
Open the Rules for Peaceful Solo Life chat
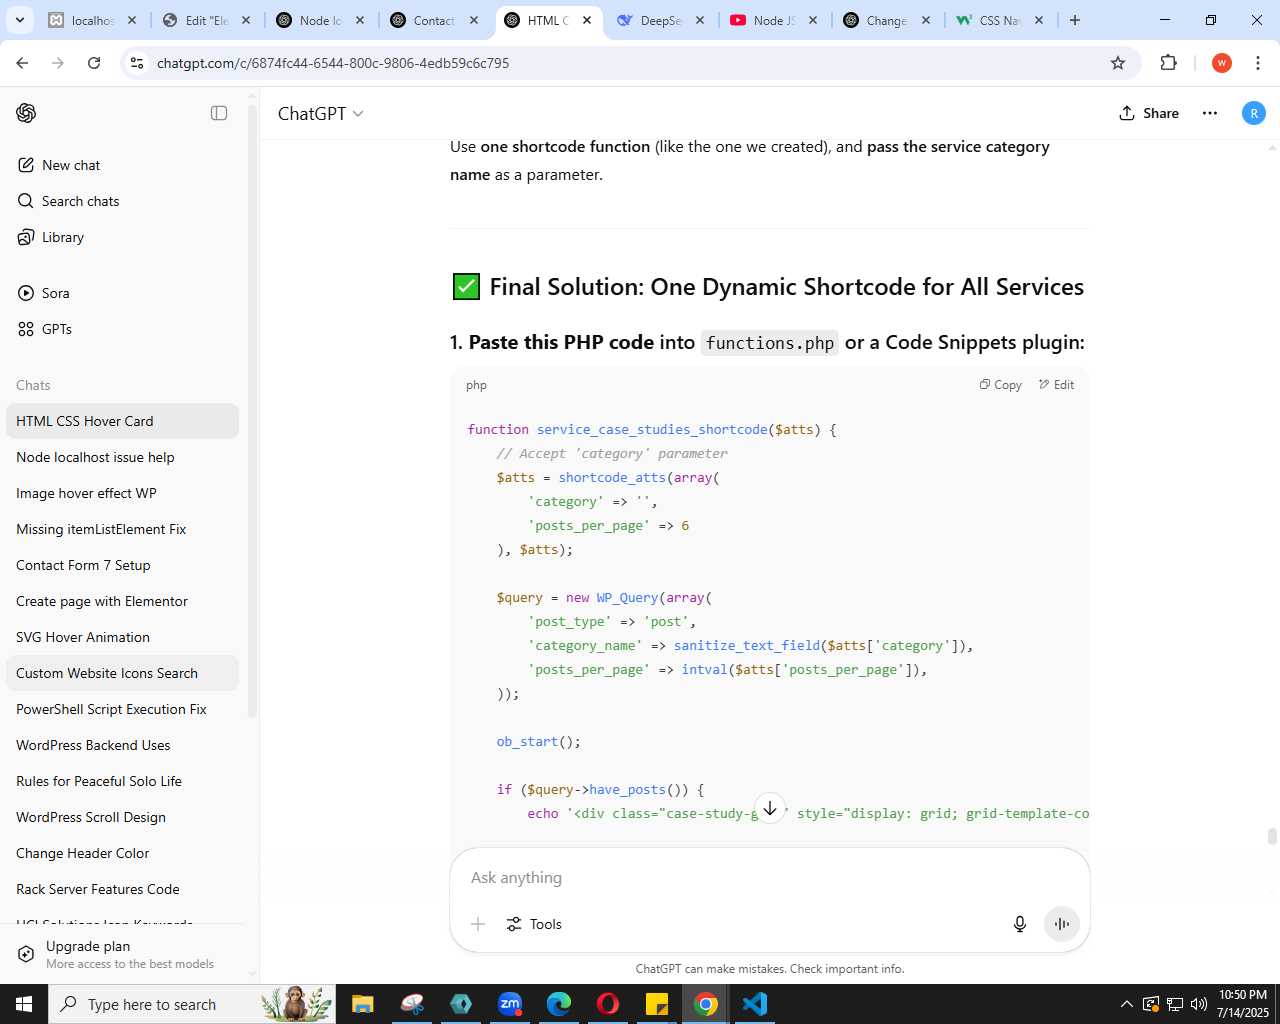point(122,781)
